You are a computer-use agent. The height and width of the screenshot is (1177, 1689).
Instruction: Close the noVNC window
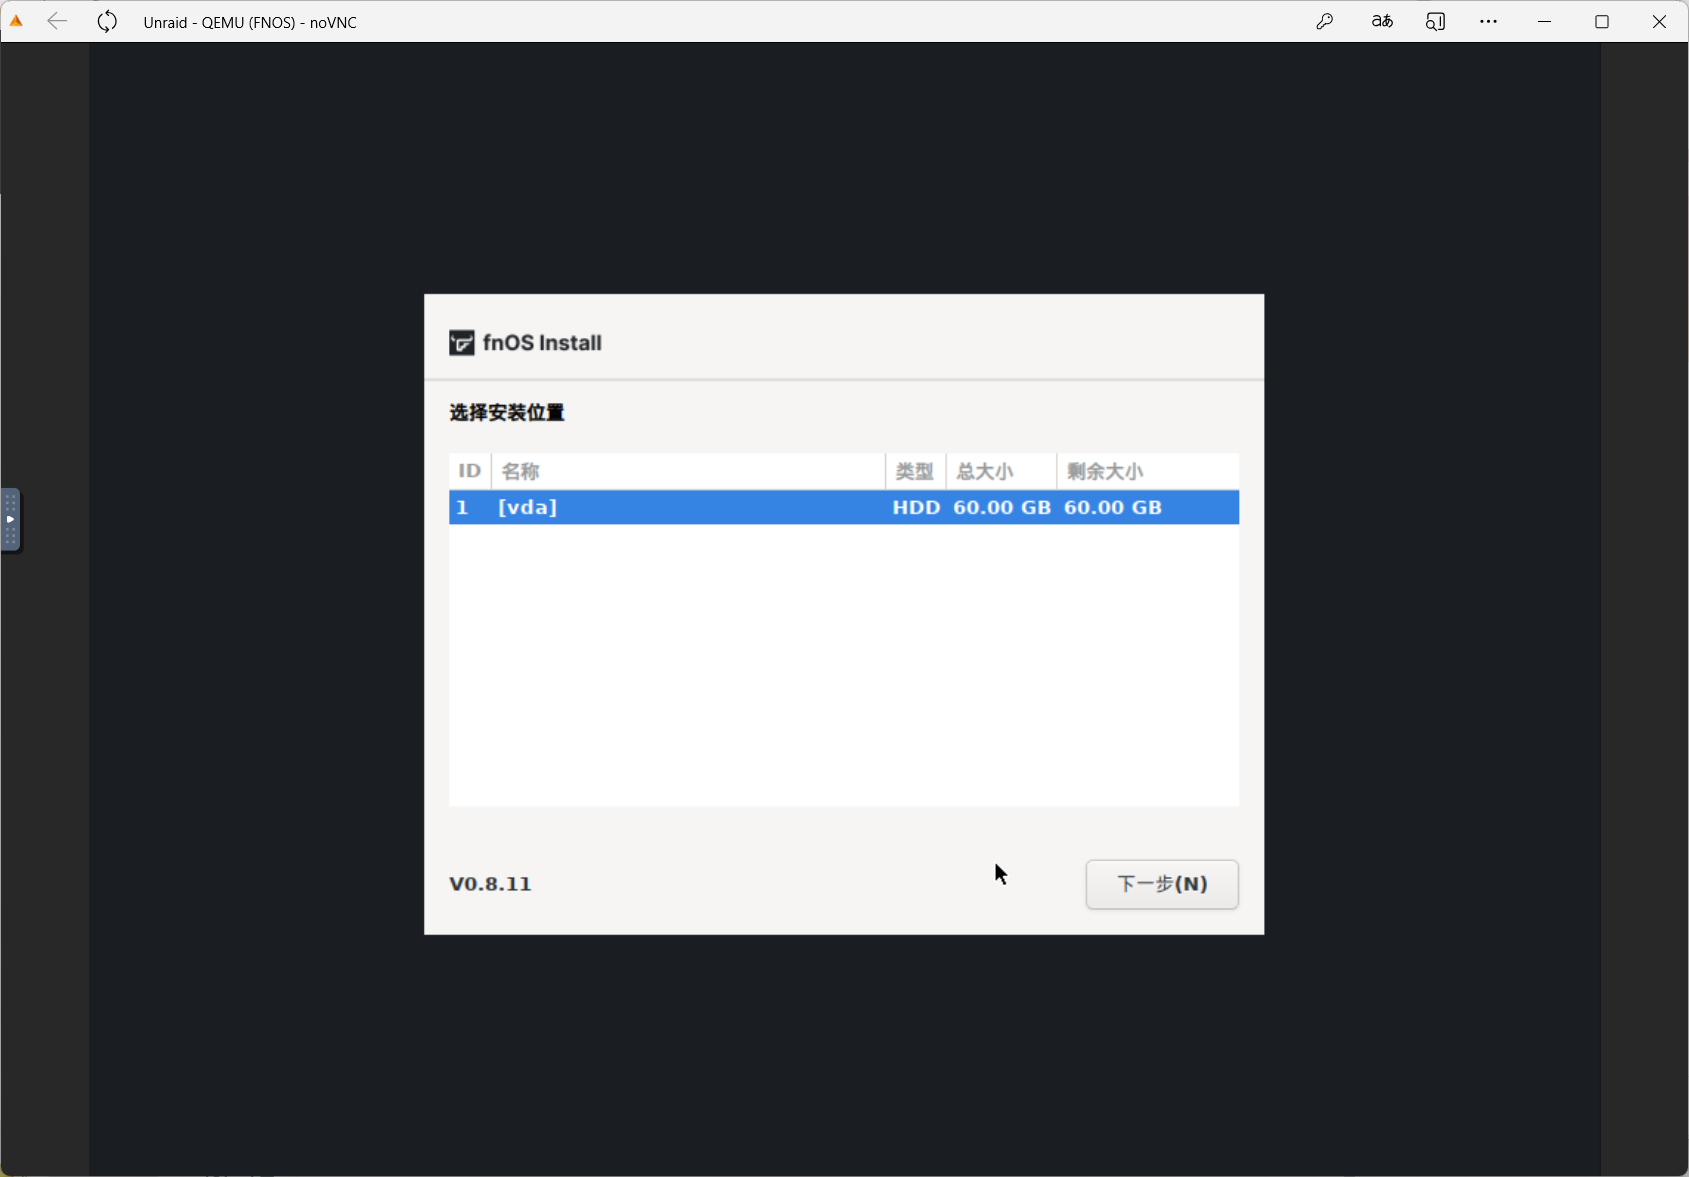pyautogui.click(x=1658, y=21)
